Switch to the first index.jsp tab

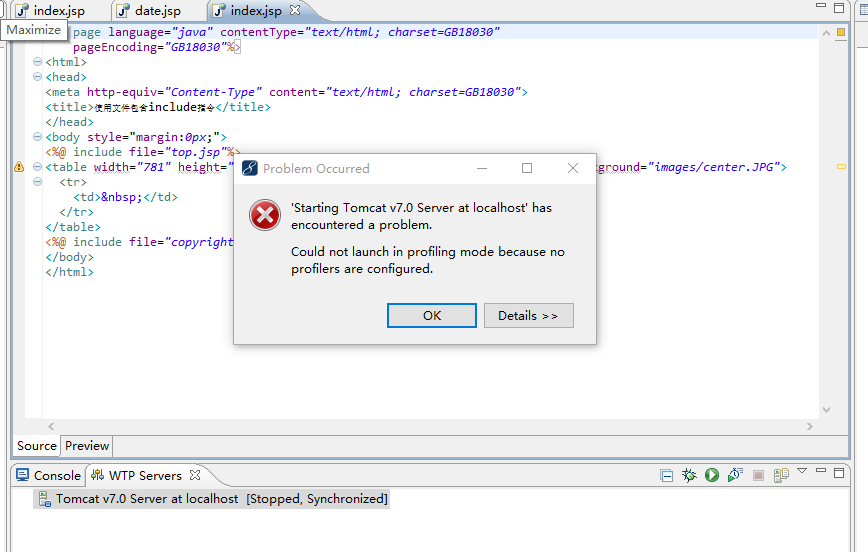pyautogui.click(x=51, y=11)
